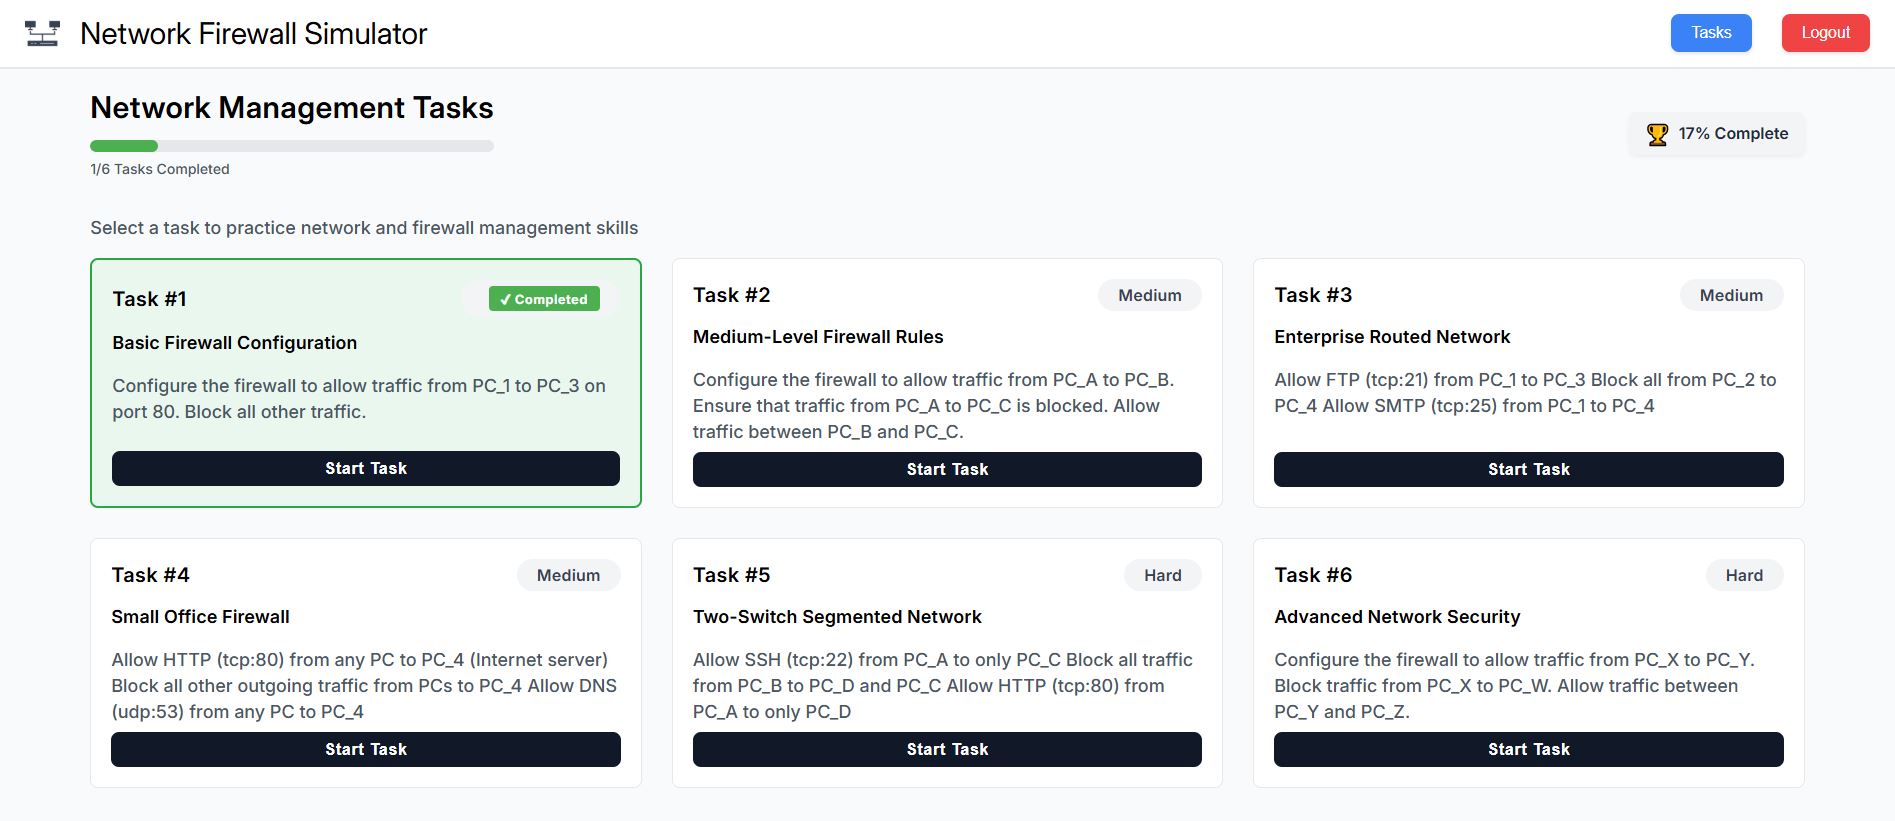Click the network topology logo icon
The width and height of the screenshot is (1895, 821).
point(42,34)
